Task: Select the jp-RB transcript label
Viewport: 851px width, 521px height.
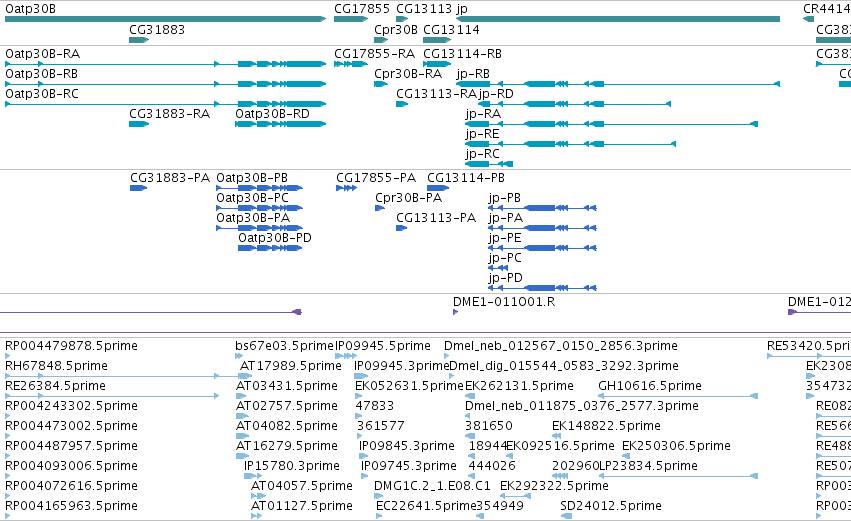Action: (x=473, y=74)
